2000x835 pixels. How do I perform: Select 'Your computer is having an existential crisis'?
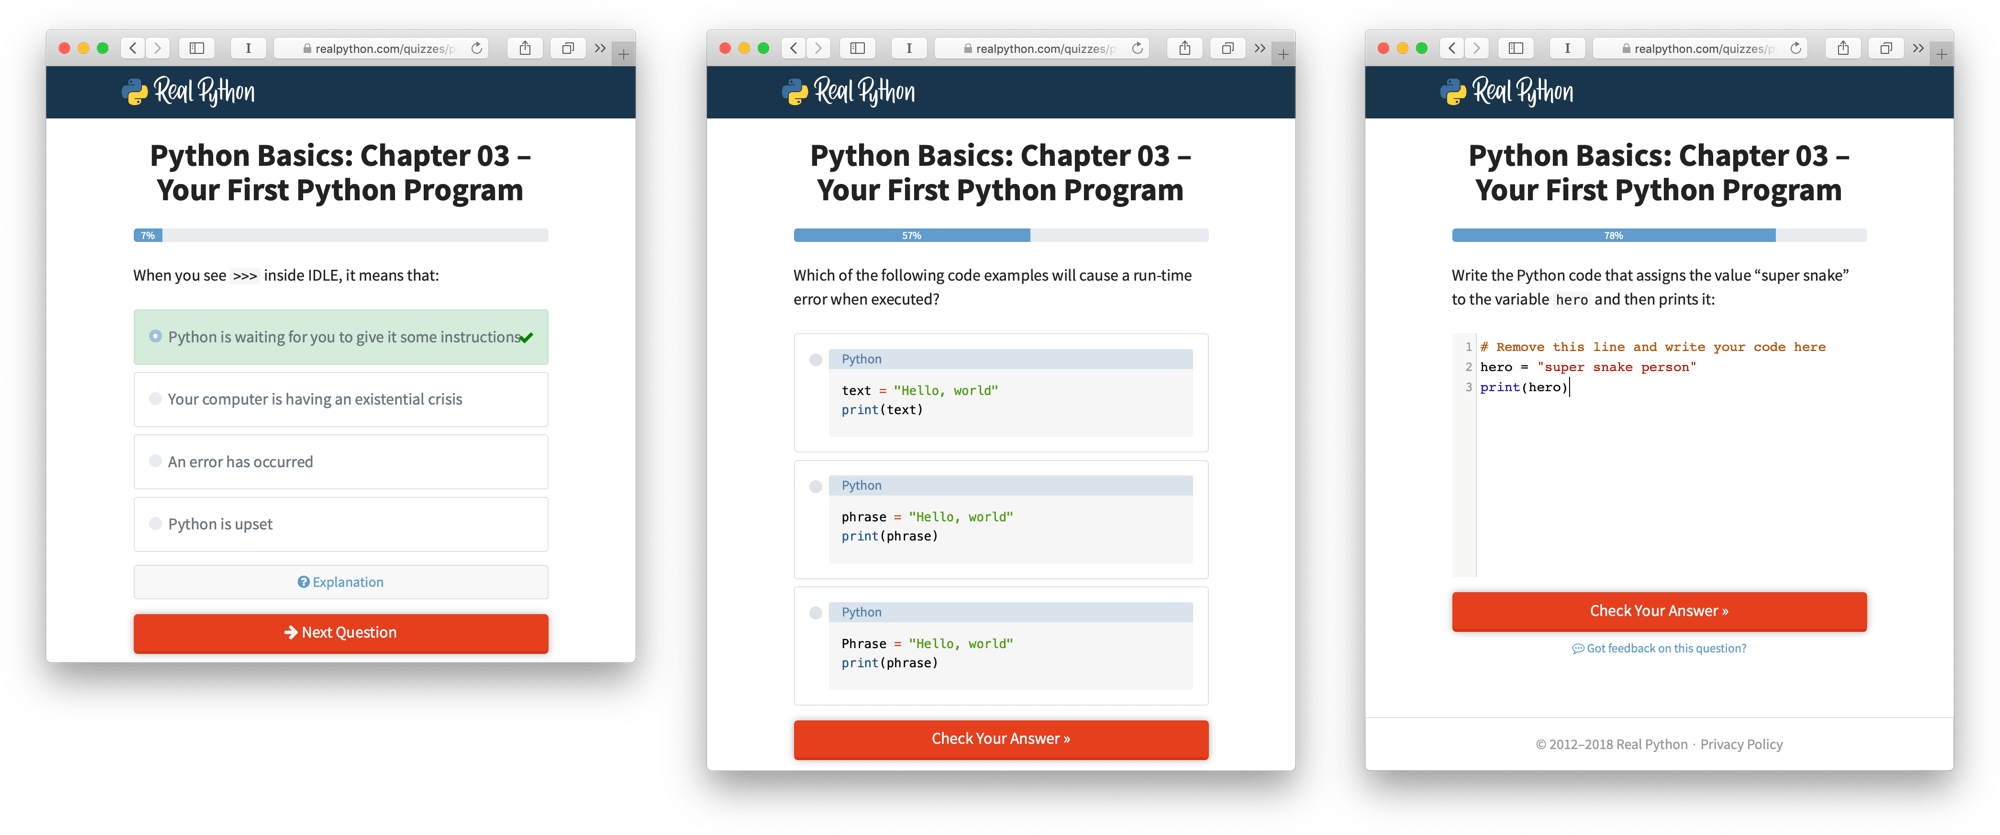pyautogui.click(x=341, y=399)
